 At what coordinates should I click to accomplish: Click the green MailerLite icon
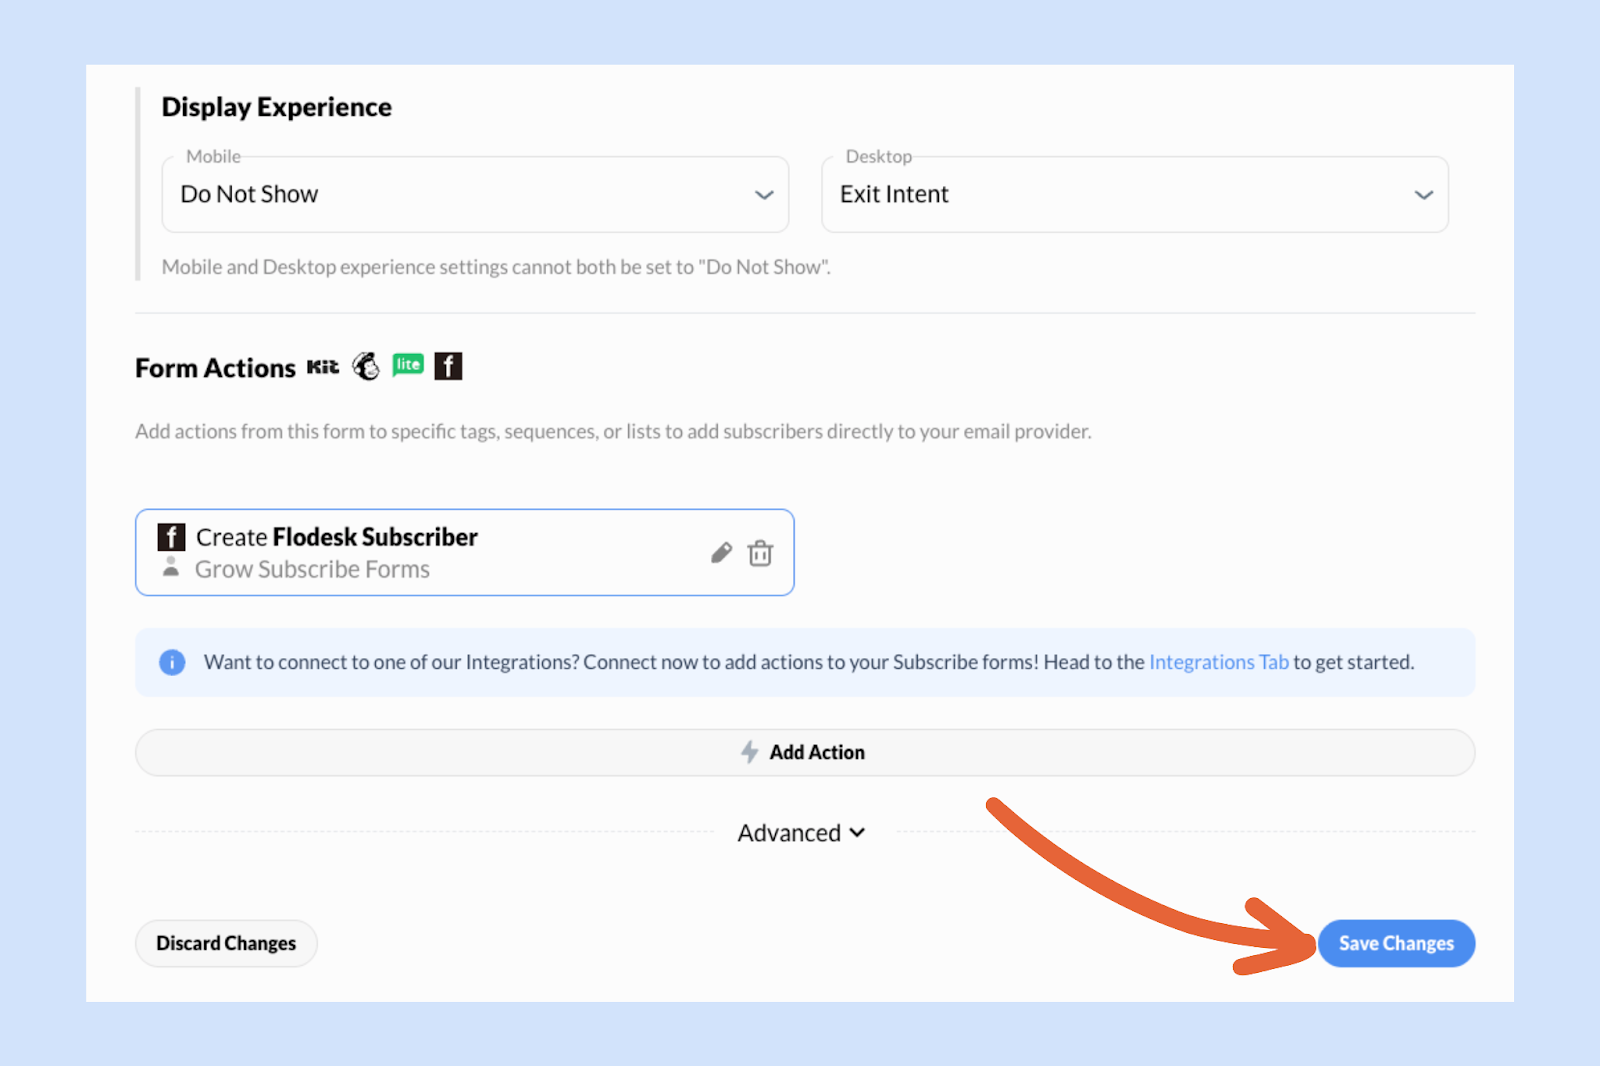pyautogui.click(x=408, y=365)
